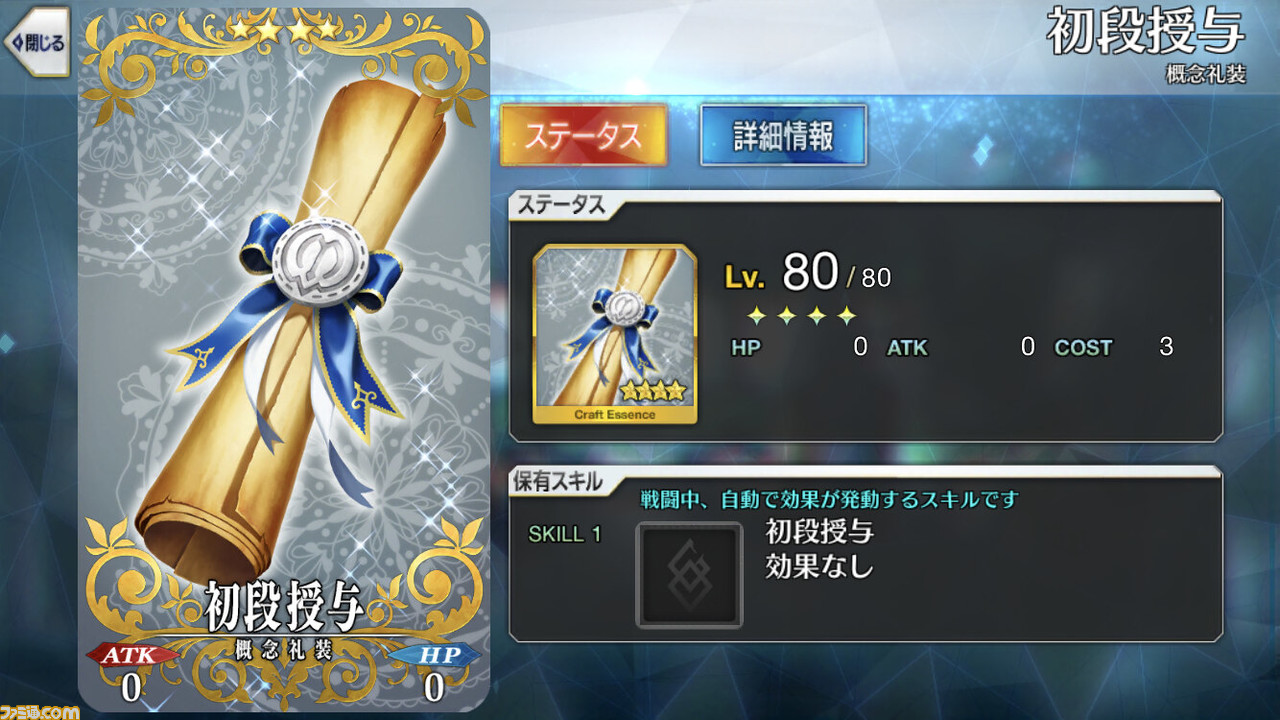
Task: Tap the empty SKILL 1 icon
Action: tap(689, 575)
